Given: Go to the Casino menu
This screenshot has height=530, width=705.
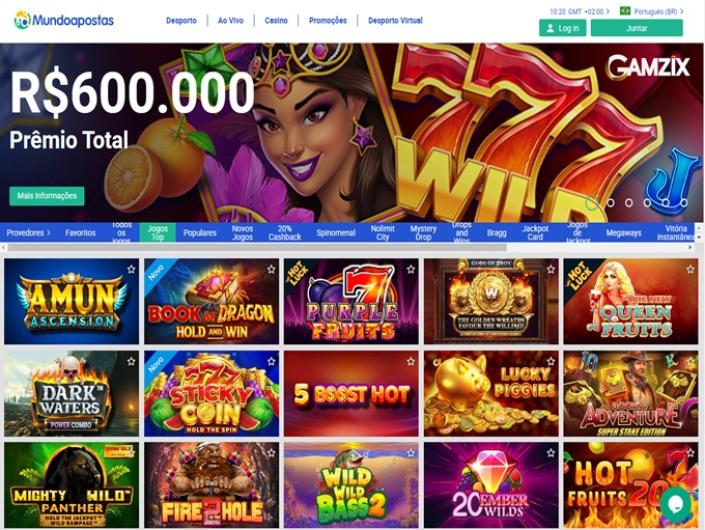Looking at the screenshot, I should click(276, 21).
